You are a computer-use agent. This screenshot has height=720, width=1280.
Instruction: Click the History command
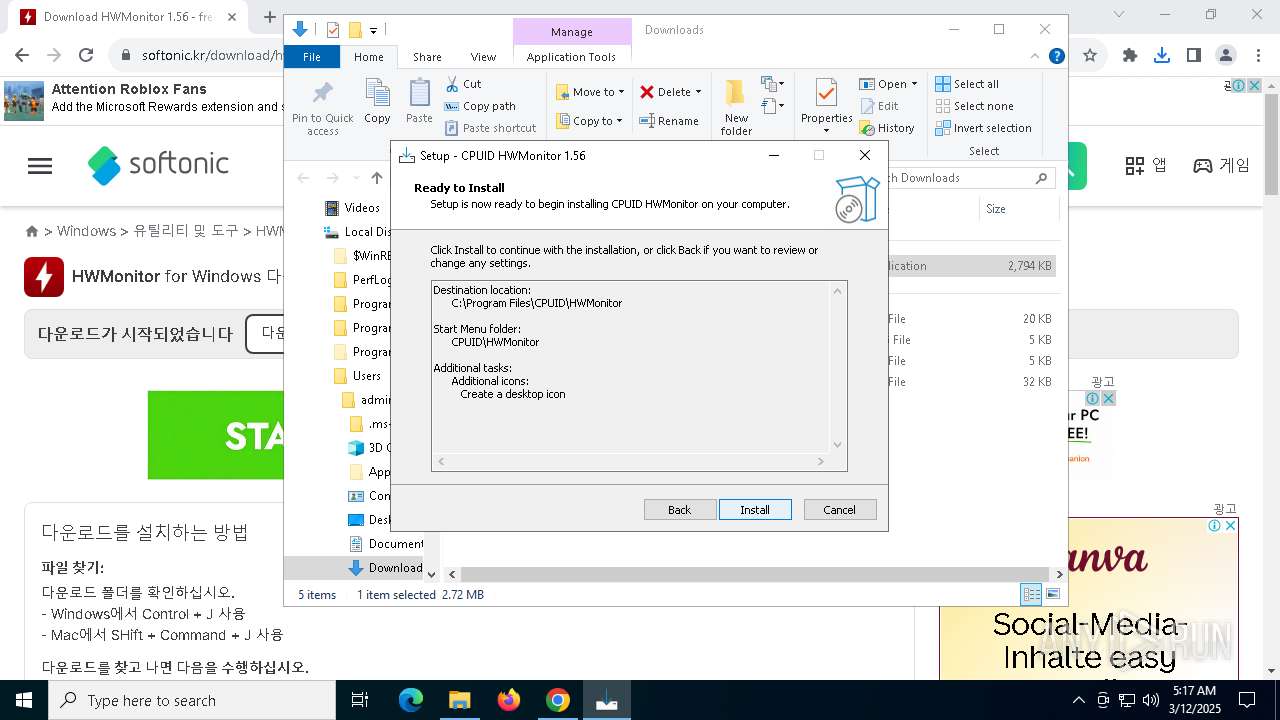tap(887, 128)
